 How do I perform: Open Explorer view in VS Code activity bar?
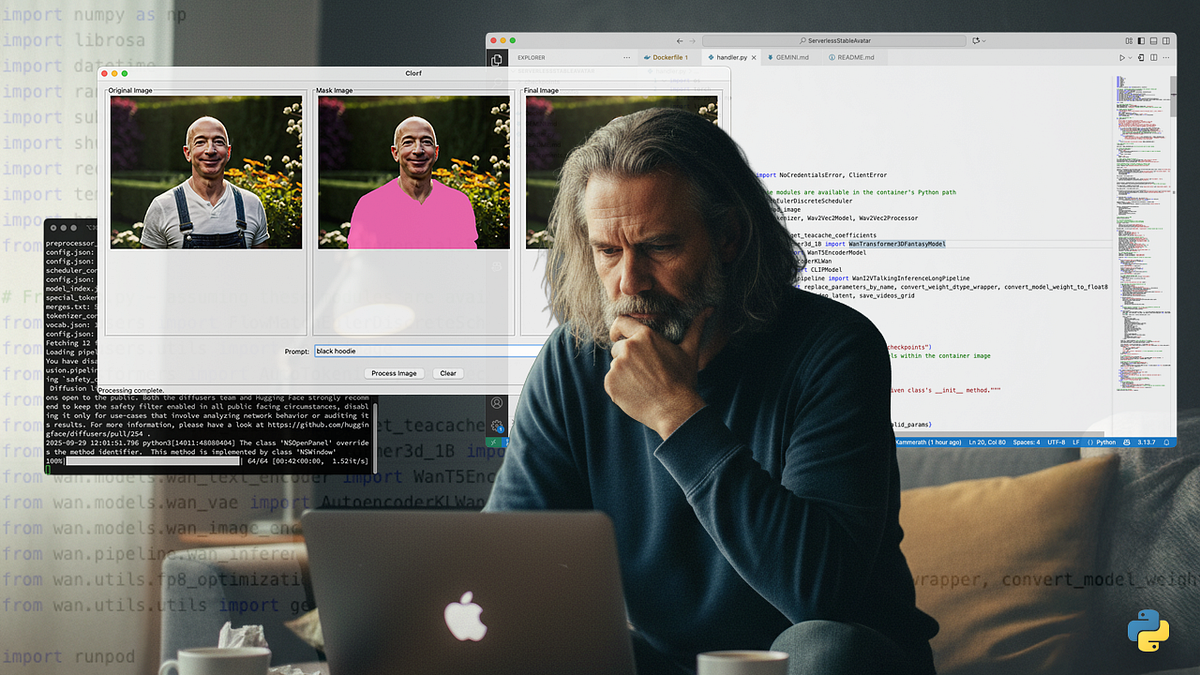tap(496, 59)
